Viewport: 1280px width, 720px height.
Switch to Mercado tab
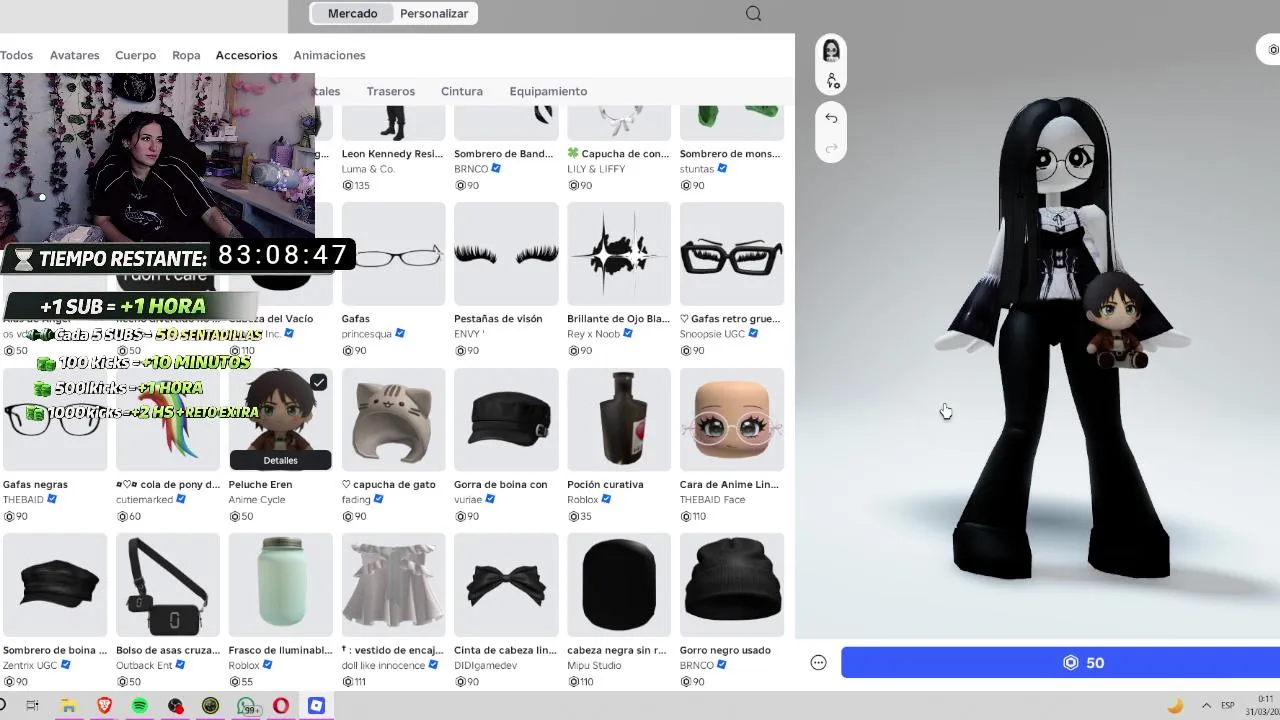(352, 13)
